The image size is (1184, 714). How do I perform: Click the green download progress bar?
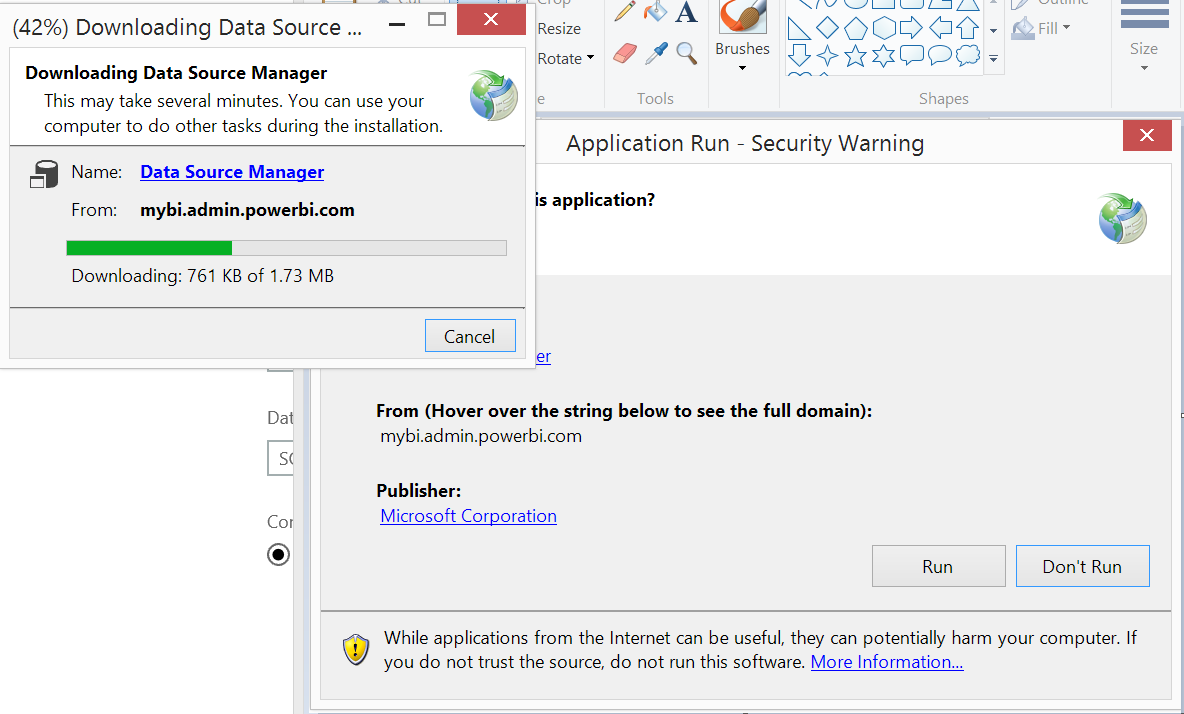pos(286,248)
